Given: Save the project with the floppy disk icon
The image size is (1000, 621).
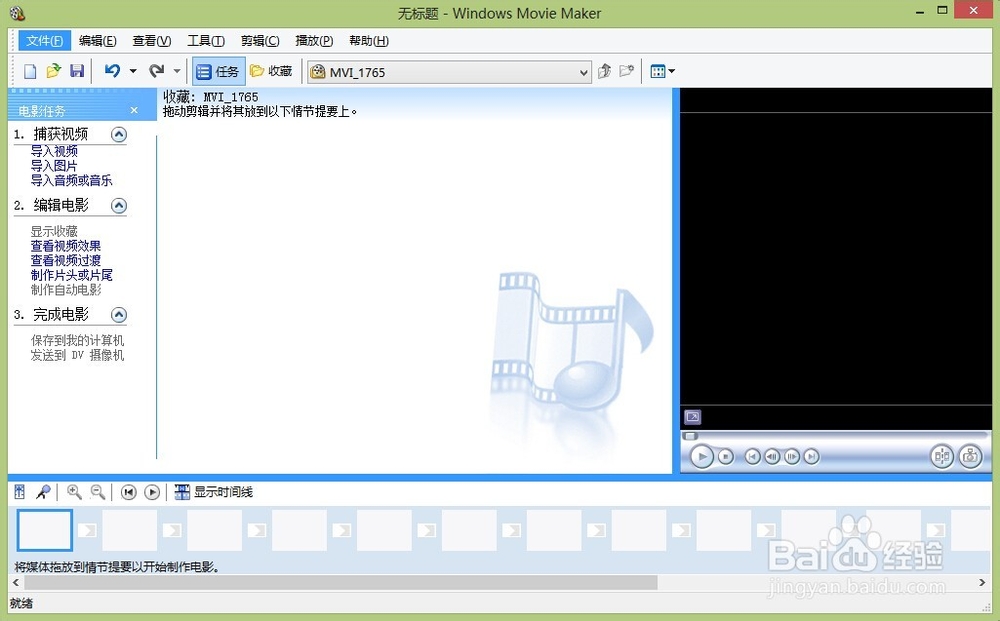Looking at the screenshot, I should (77, 71).
